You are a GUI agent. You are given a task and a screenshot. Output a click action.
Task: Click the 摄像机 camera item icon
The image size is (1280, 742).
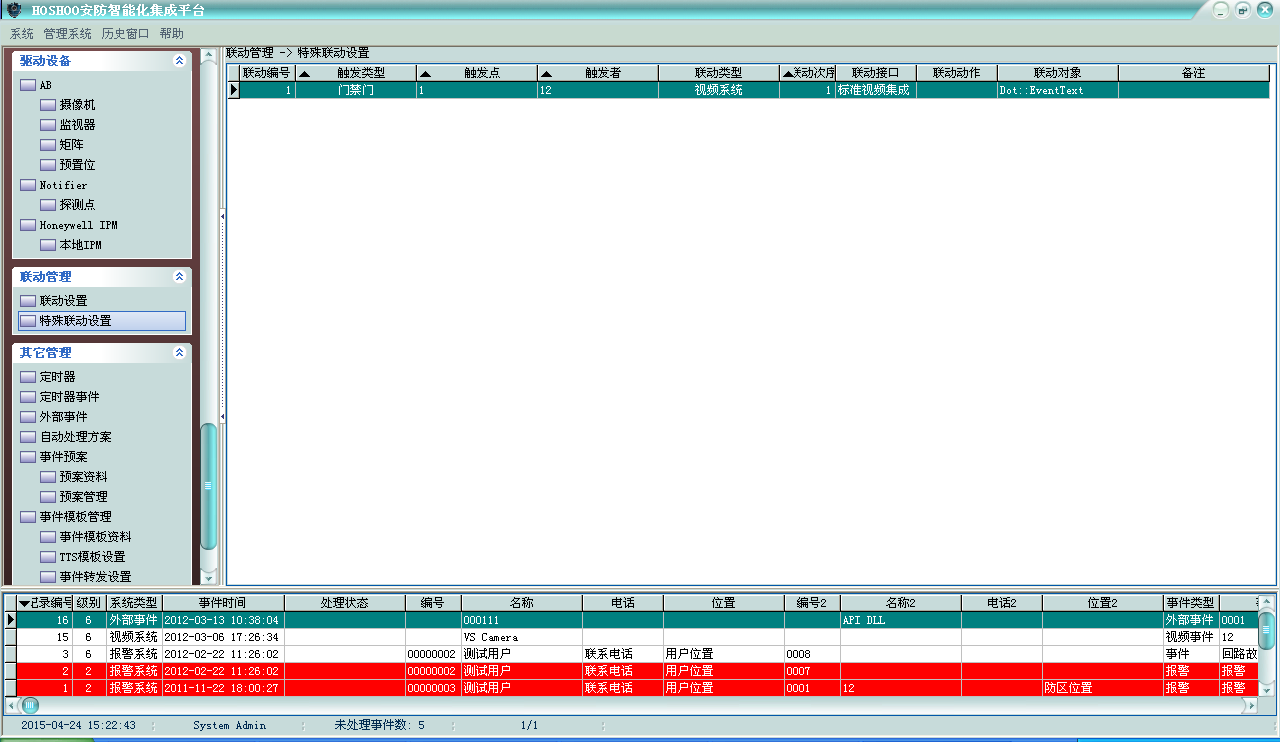48,105
